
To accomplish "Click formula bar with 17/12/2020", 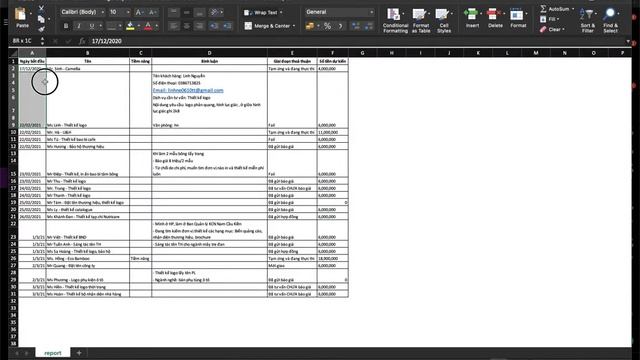I will pos(355,41).
